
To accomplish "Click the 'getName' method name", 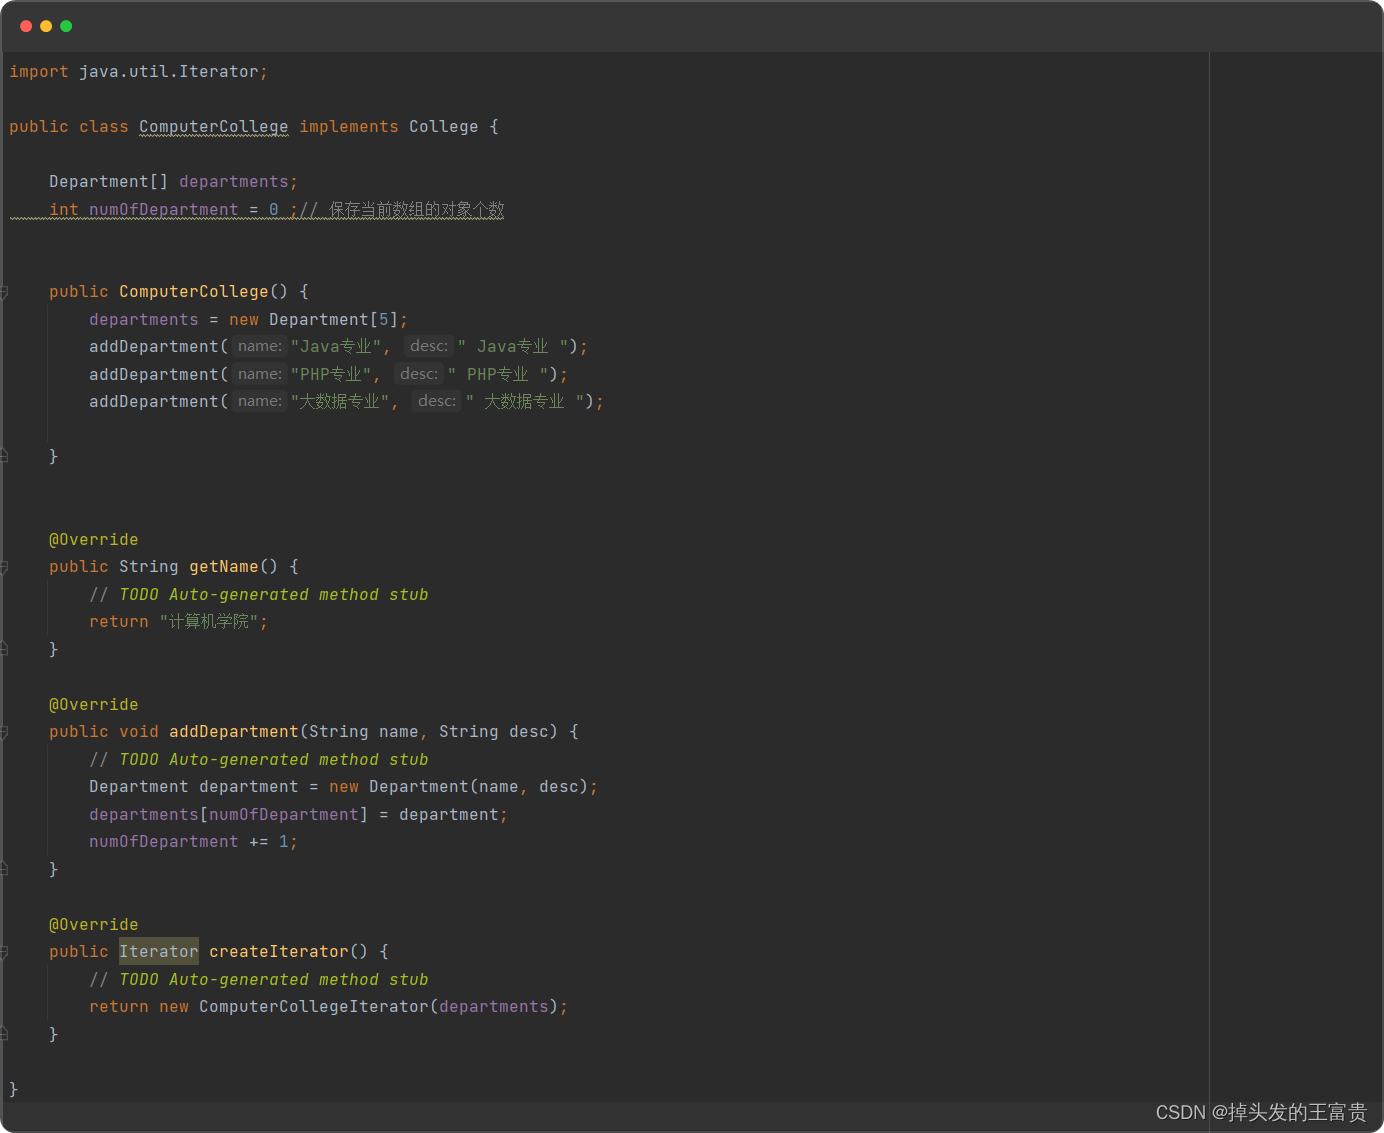I will (x=224, y=567).
